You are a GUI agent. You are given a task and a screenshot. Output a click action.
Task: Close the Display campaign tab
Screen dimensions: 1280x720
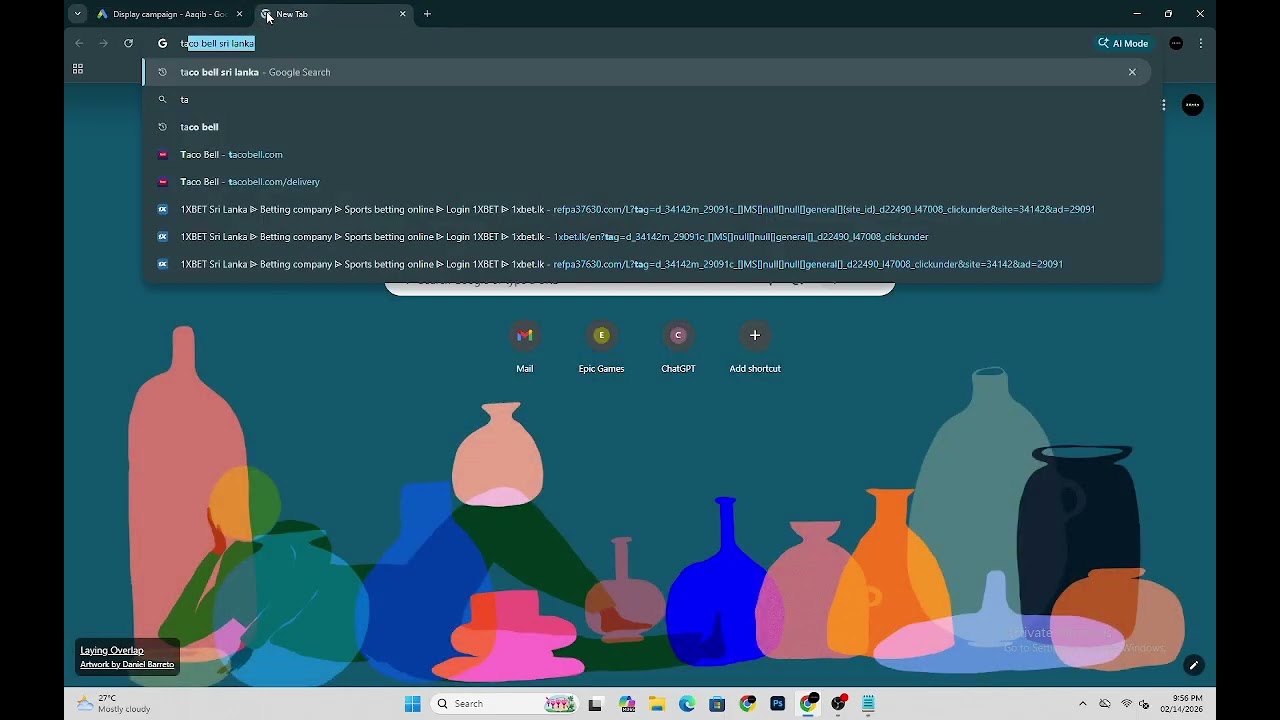tap(239, 14)
